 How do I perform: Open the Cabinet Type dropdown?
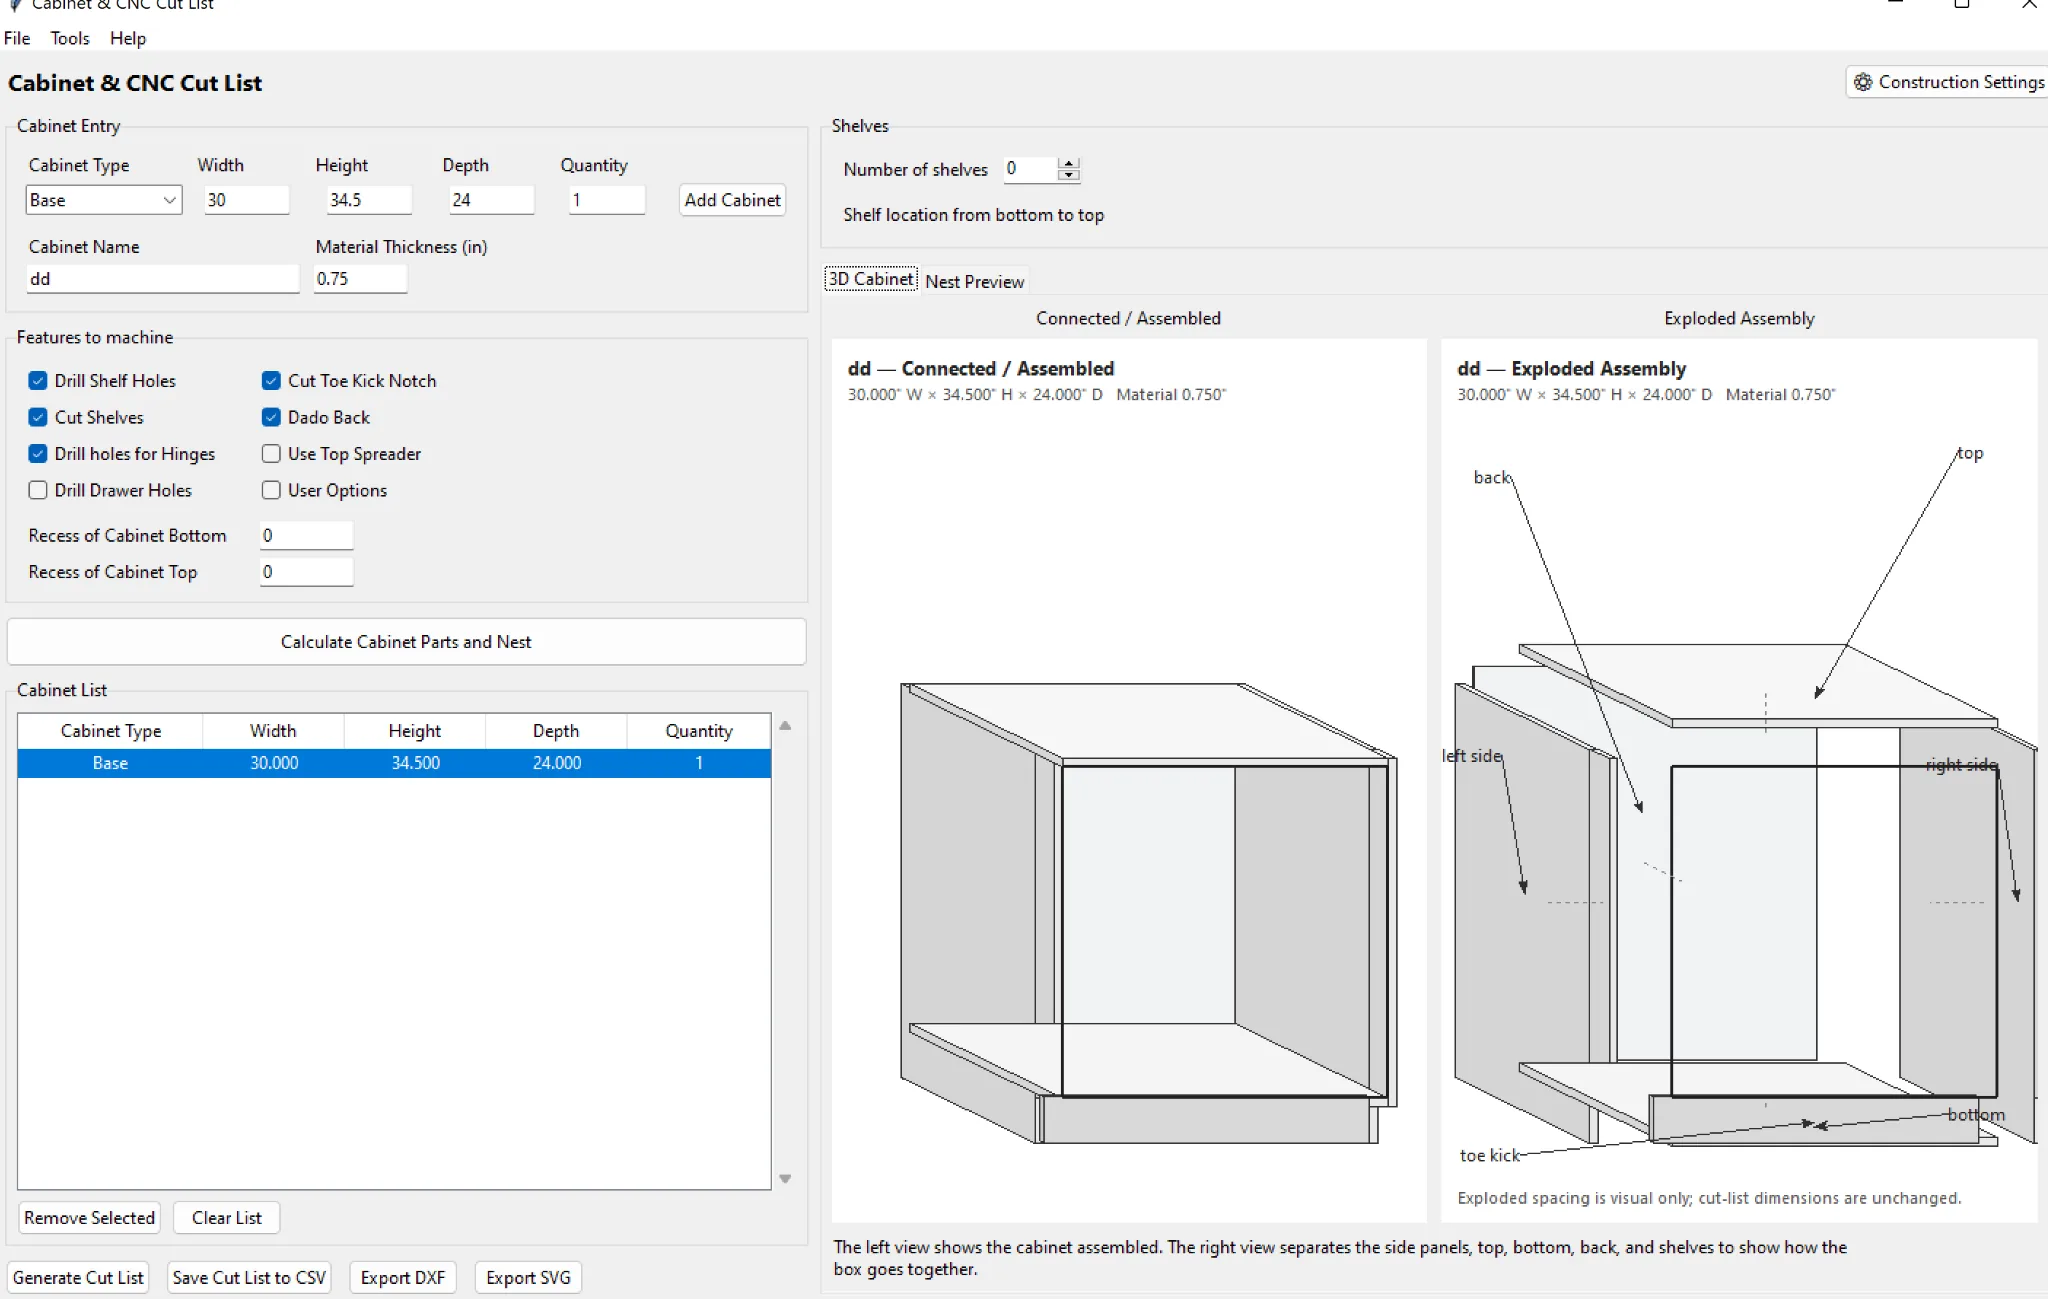click(104, 200)
